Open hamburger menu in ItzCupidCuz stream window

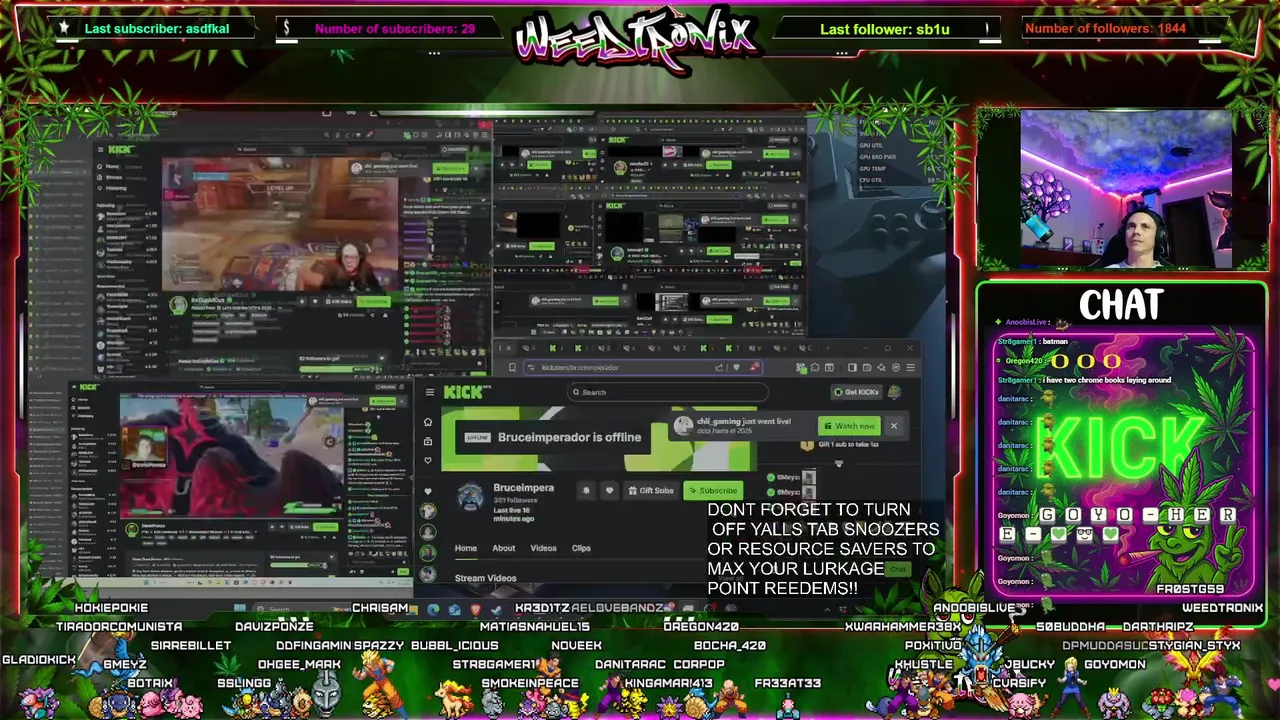pos(101,149)
